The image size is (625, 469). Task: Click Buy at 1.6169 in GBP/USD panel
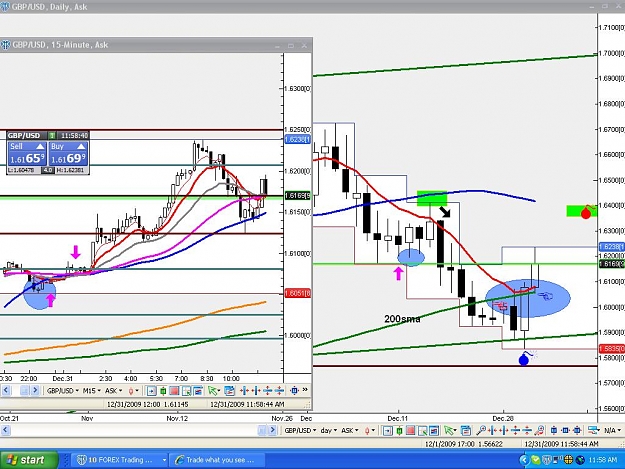(68, 153)
